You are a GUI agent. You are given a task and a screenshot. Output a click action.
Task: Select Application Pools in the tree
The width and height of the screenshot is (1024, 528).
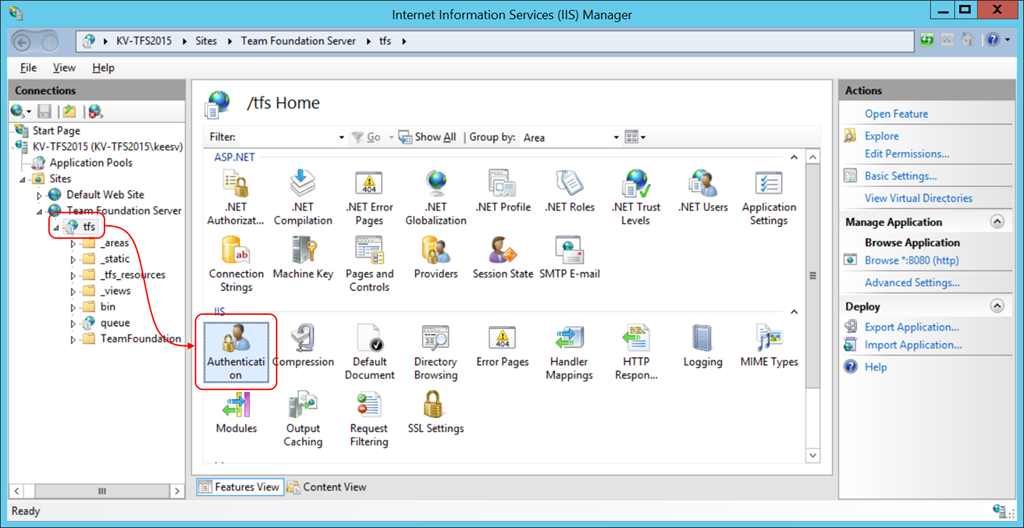coord(91,163)
